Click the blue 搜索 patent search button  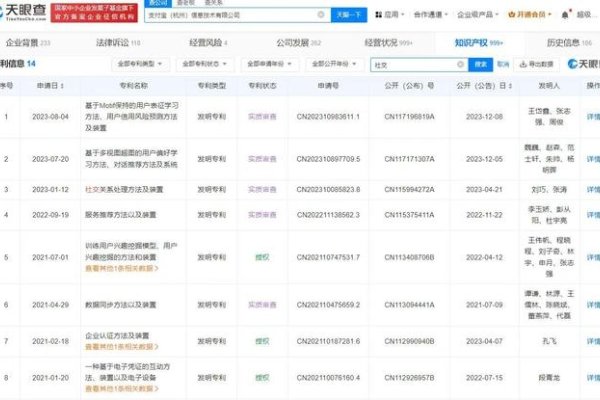pos(481,65)
